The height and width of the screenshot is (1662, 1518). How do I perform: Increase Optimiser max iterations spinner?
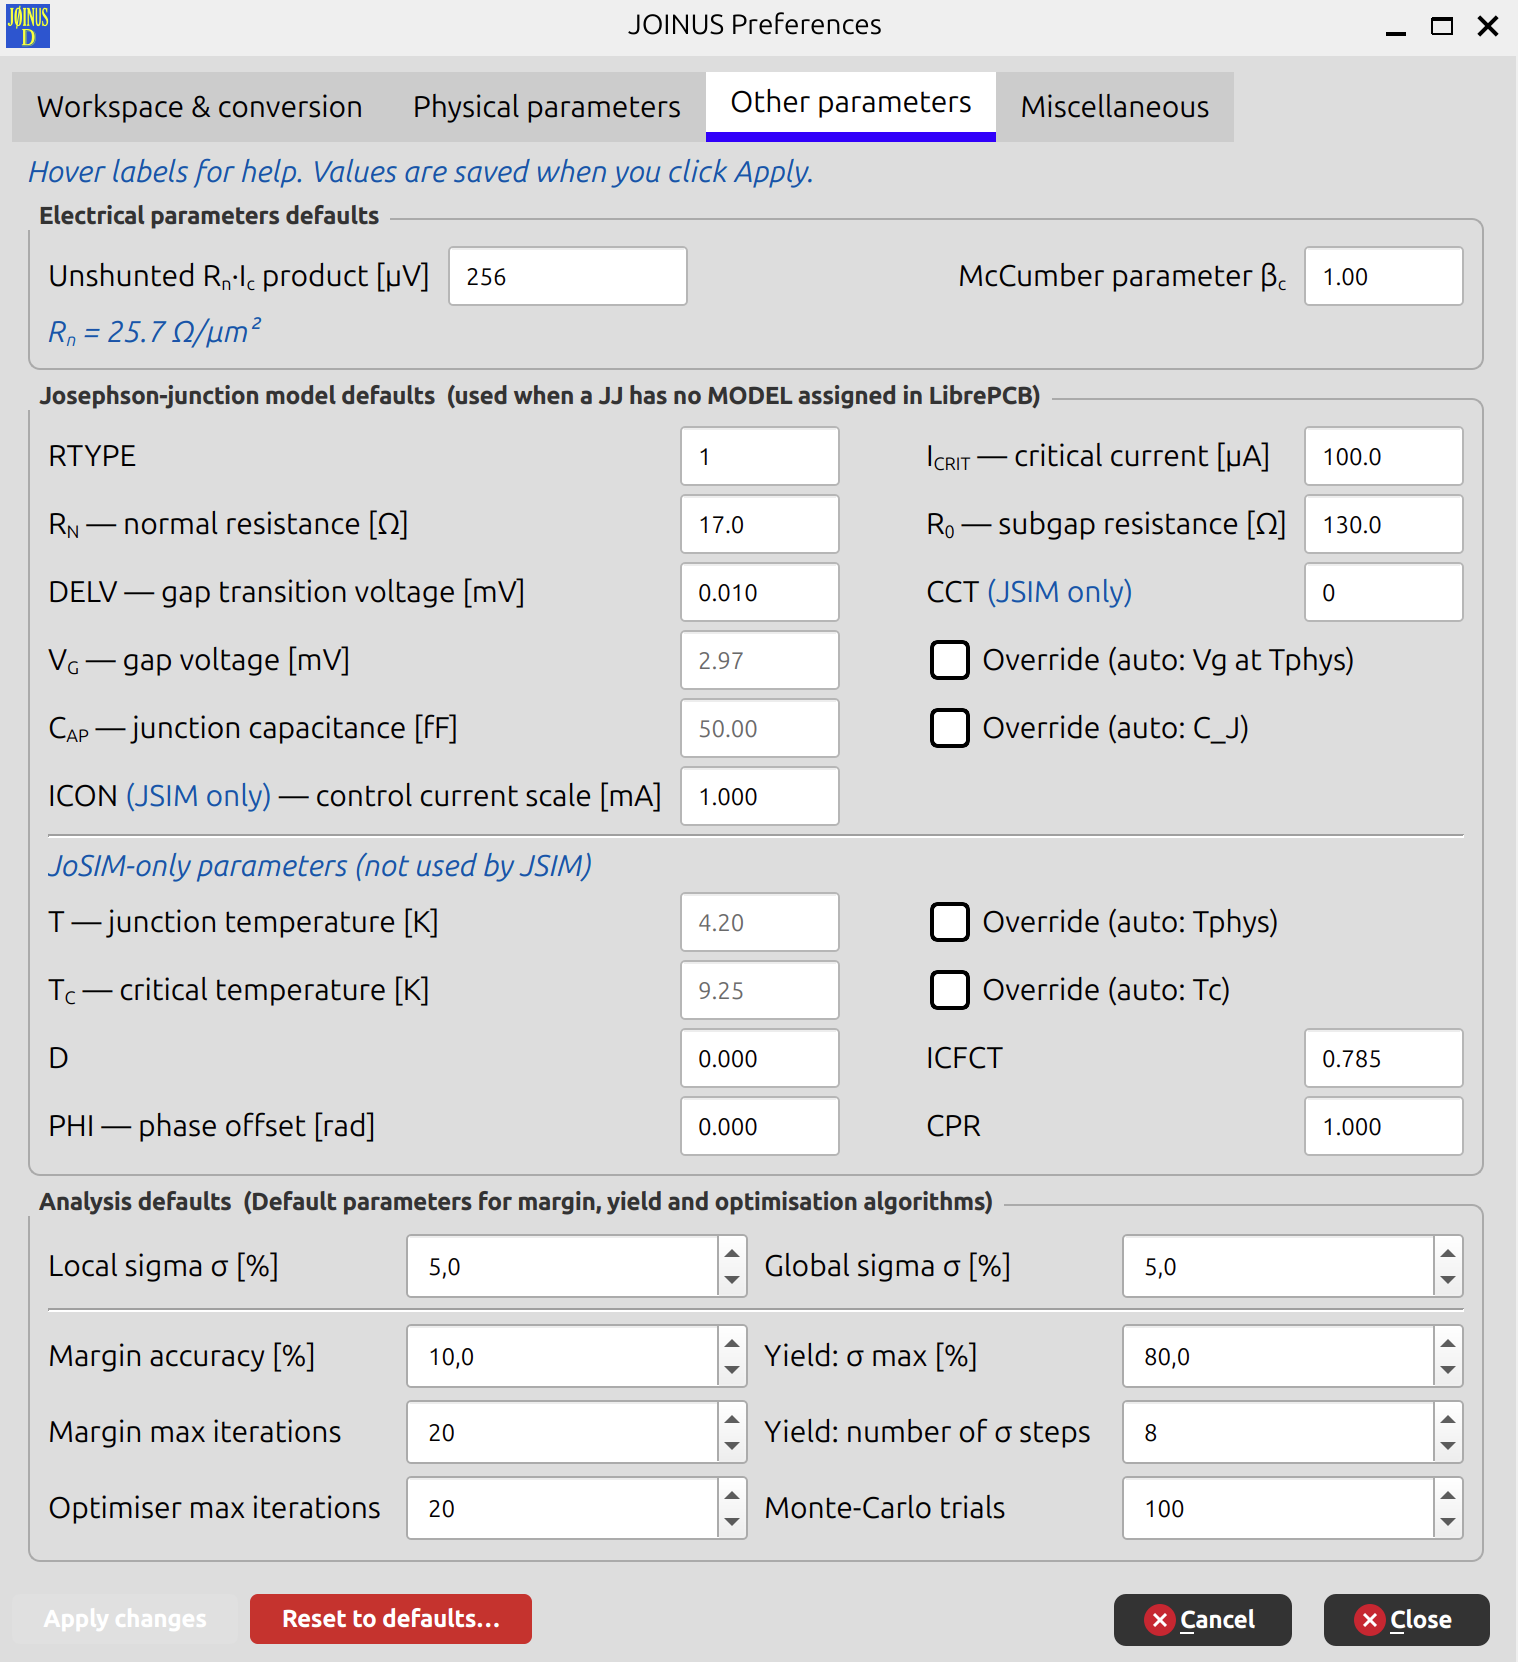pos(732,1495)
